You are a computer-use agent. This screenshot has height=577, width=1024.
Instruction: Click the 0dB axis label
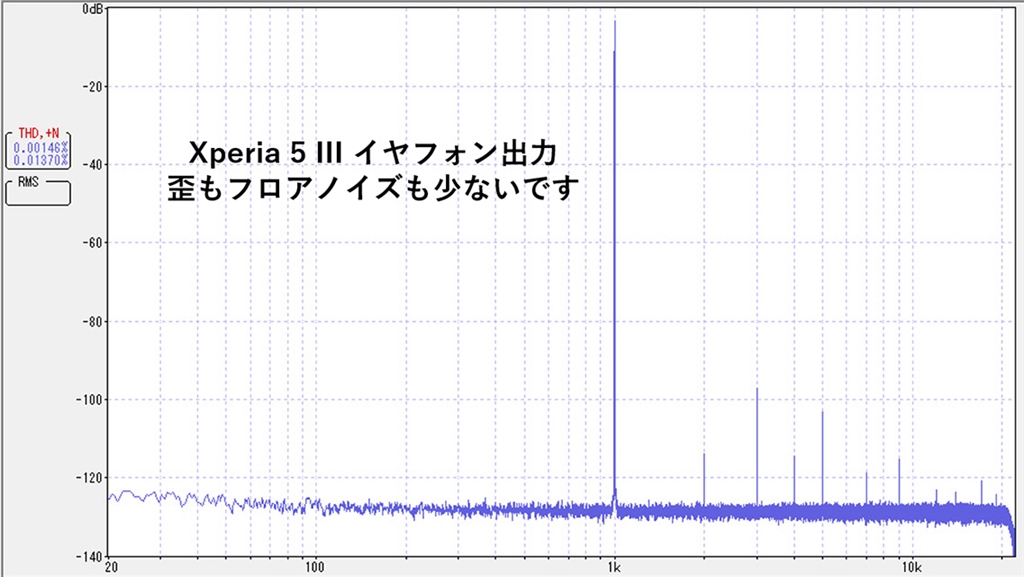point(92,9)
